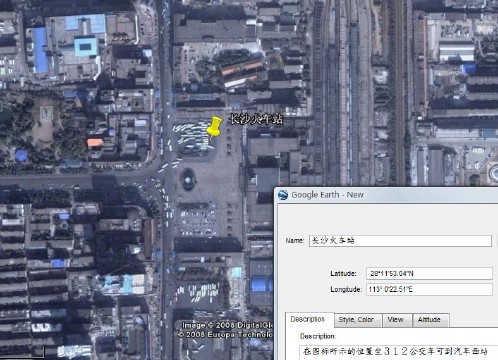Click the Google Earth globe icon in dialog title
Screen dimensions: 498x360
coord(283,195)
